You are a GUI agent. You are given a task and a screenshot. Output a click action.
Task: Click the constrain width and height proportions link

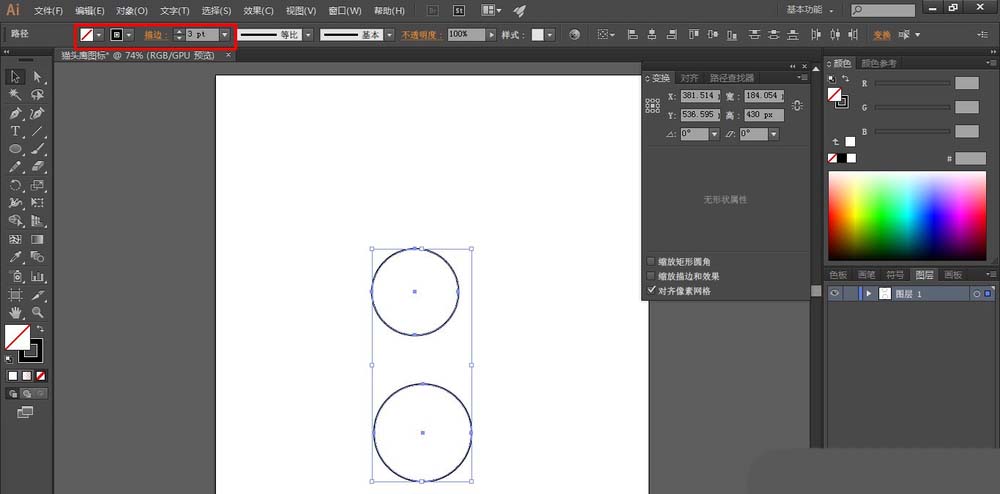tap(797, 106)
